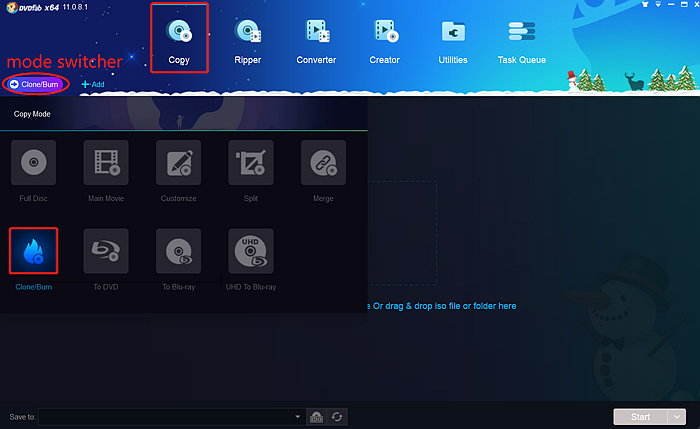Select the Full Disc copy mode
The width and height of the screenshot is (700, 429).
pos(33,171)
